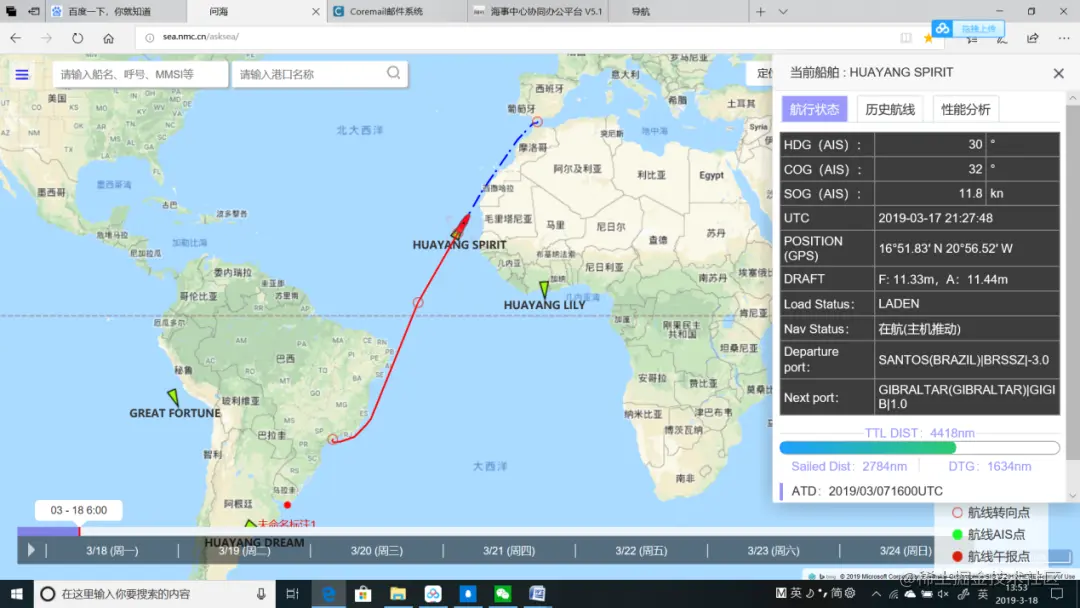Close the HUAYANG SPIRIT ship panel
This screenshot has width=1080, height=608.
click(x=1059, y=73)
